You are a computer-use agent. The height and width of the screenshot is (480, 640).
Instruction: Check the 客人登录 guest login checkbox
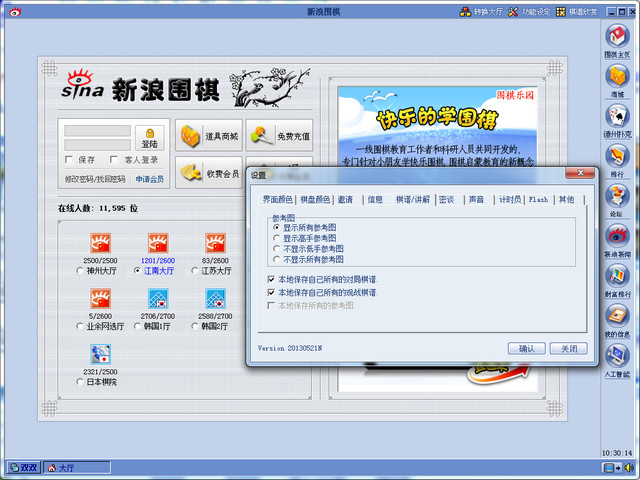[x=114, y=159]
